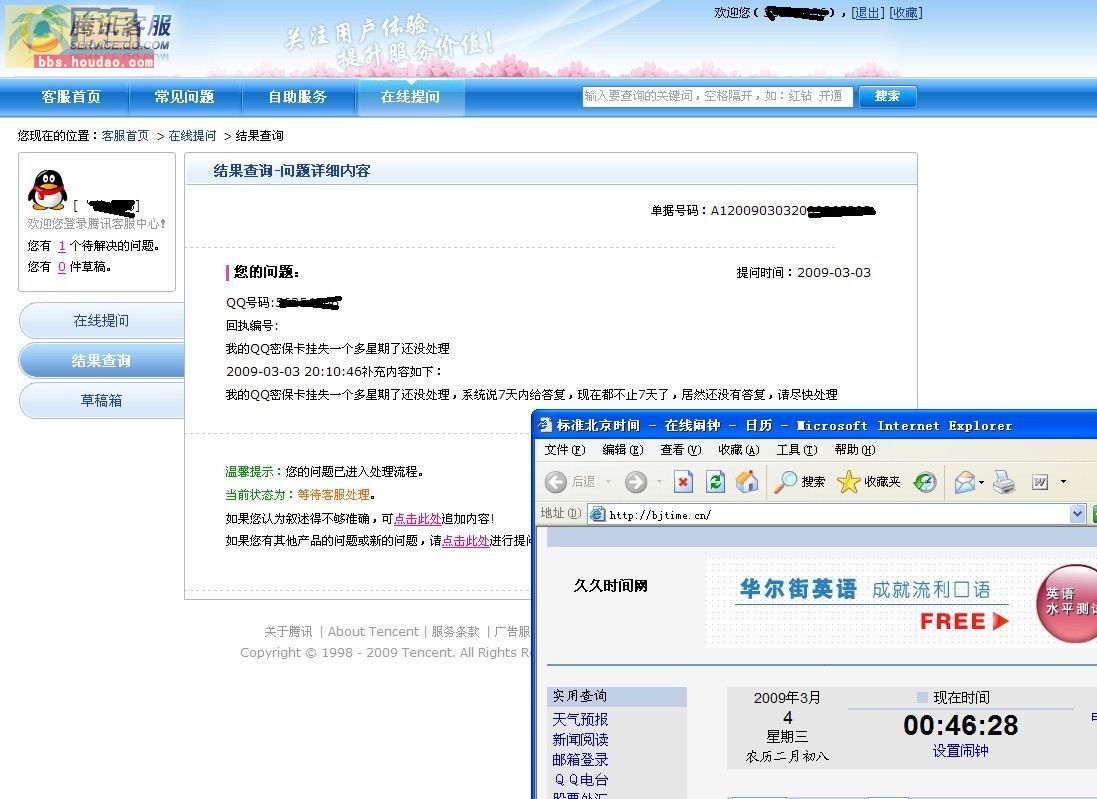Open the 查看(V) menu in Internet Explorer
1097x799 pixels.
(x=681, y=450)
